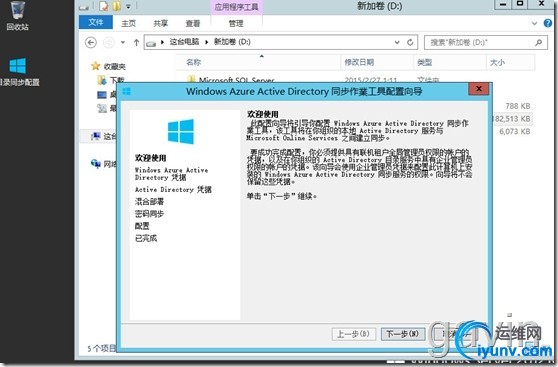This screenshot has height=367, width=558.
Task: Switch to the 管理 ribbon tab
Action: 236,23
